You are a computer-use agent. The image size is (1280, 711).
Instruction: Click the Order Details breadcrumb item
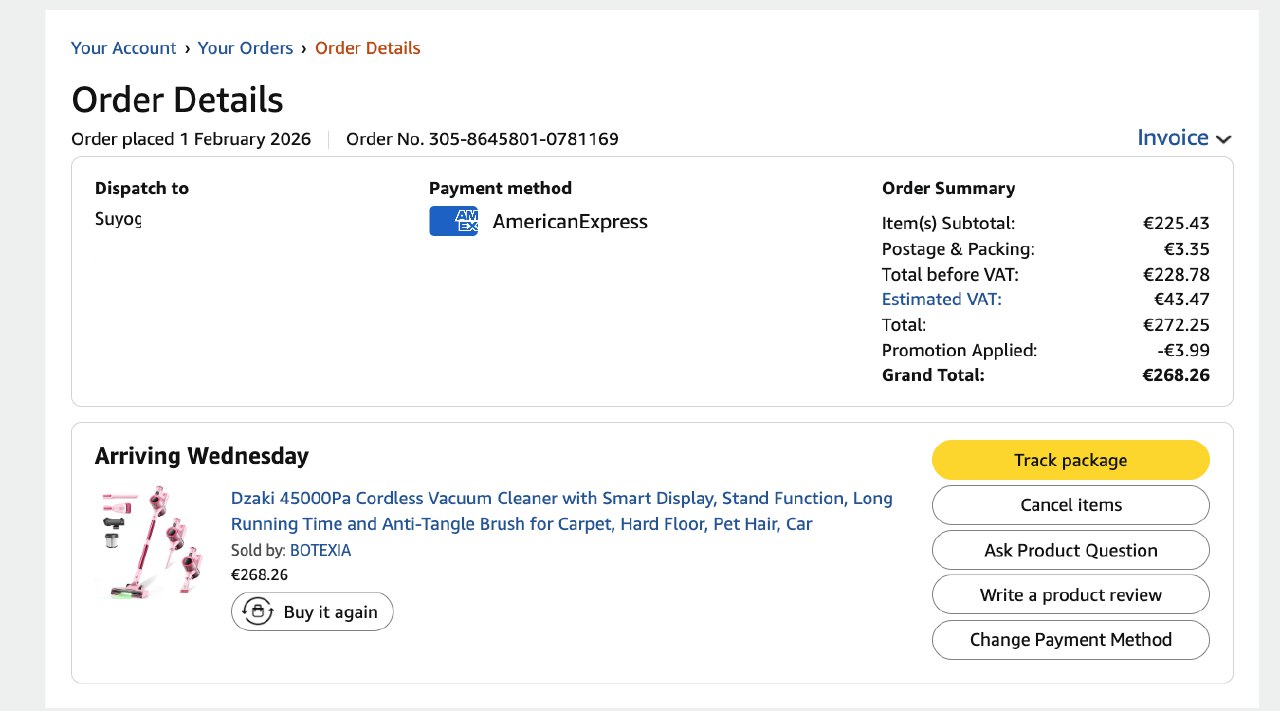tap(367, 48)
